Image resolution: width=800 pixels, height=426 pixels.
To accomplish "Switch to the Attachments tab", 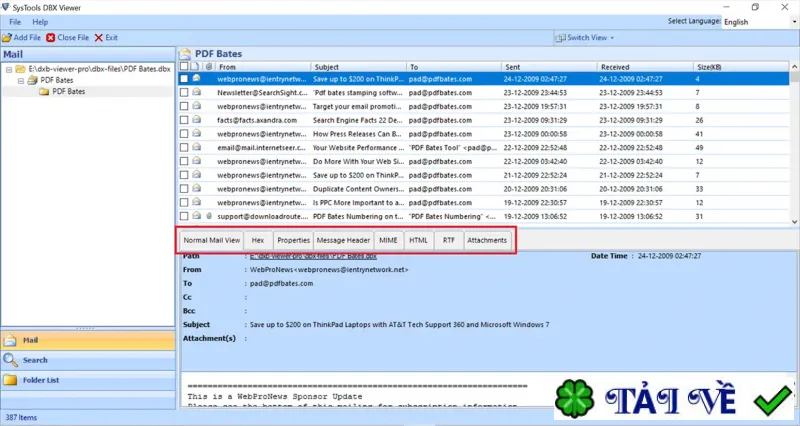I will [x=487, y=240].
